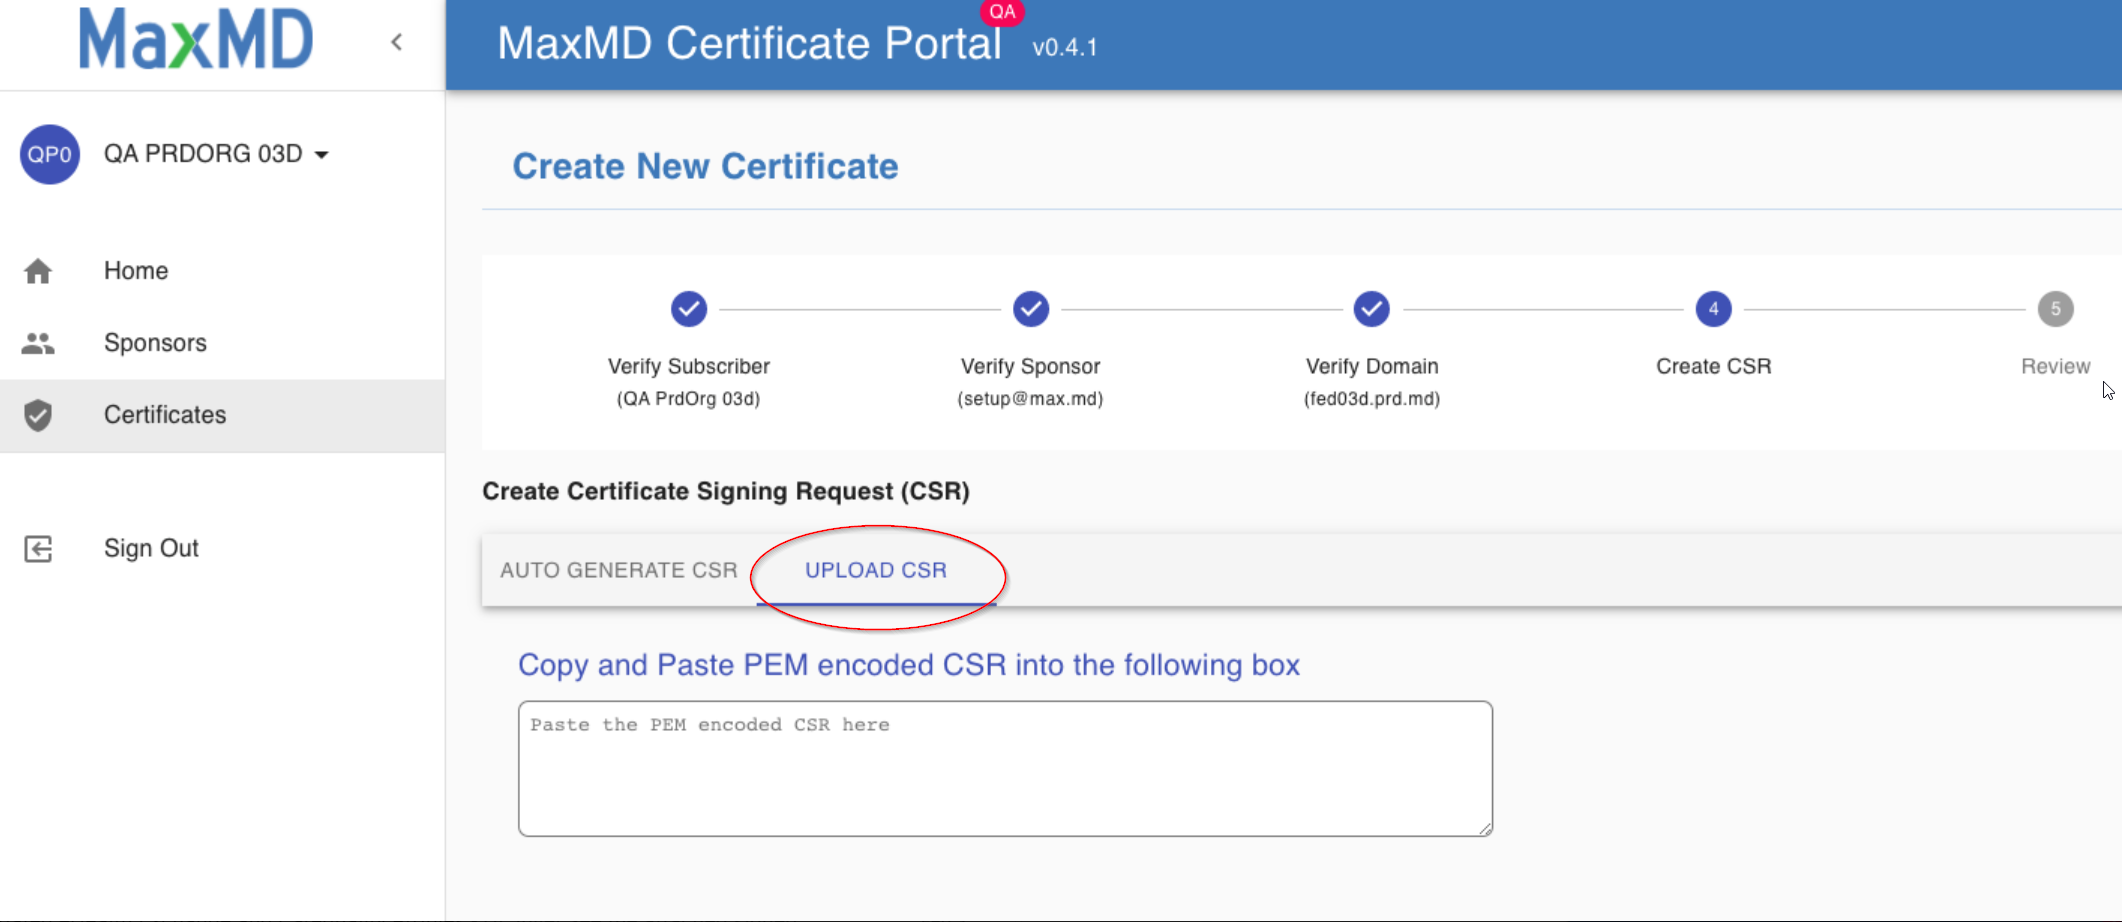Sign Out of the portal
2122x922 pixels.
(x=151, y=548)
